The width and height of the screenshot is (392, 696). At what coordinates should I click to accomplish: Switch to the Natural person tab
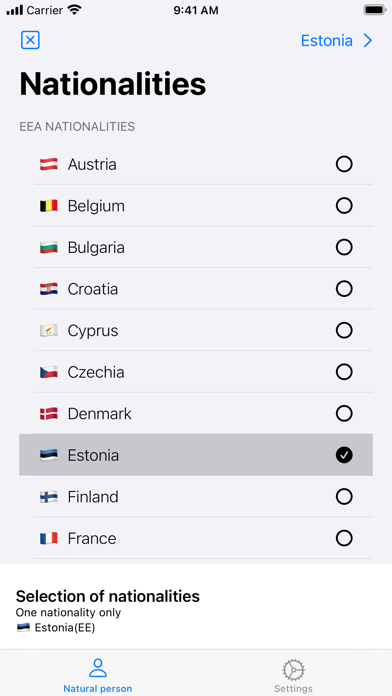(x=98, y=674)
